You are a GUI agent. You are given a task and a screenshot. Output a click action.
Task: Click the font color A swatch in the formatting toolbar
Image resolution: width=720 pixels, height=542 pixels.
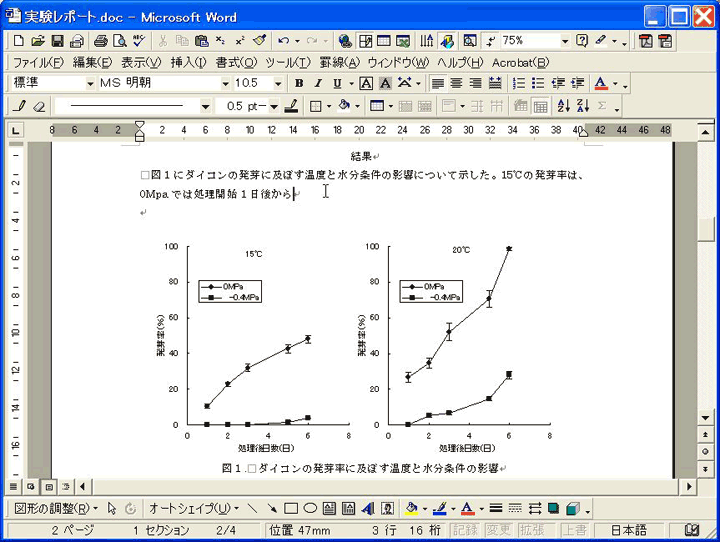click(x=600, y=83)
